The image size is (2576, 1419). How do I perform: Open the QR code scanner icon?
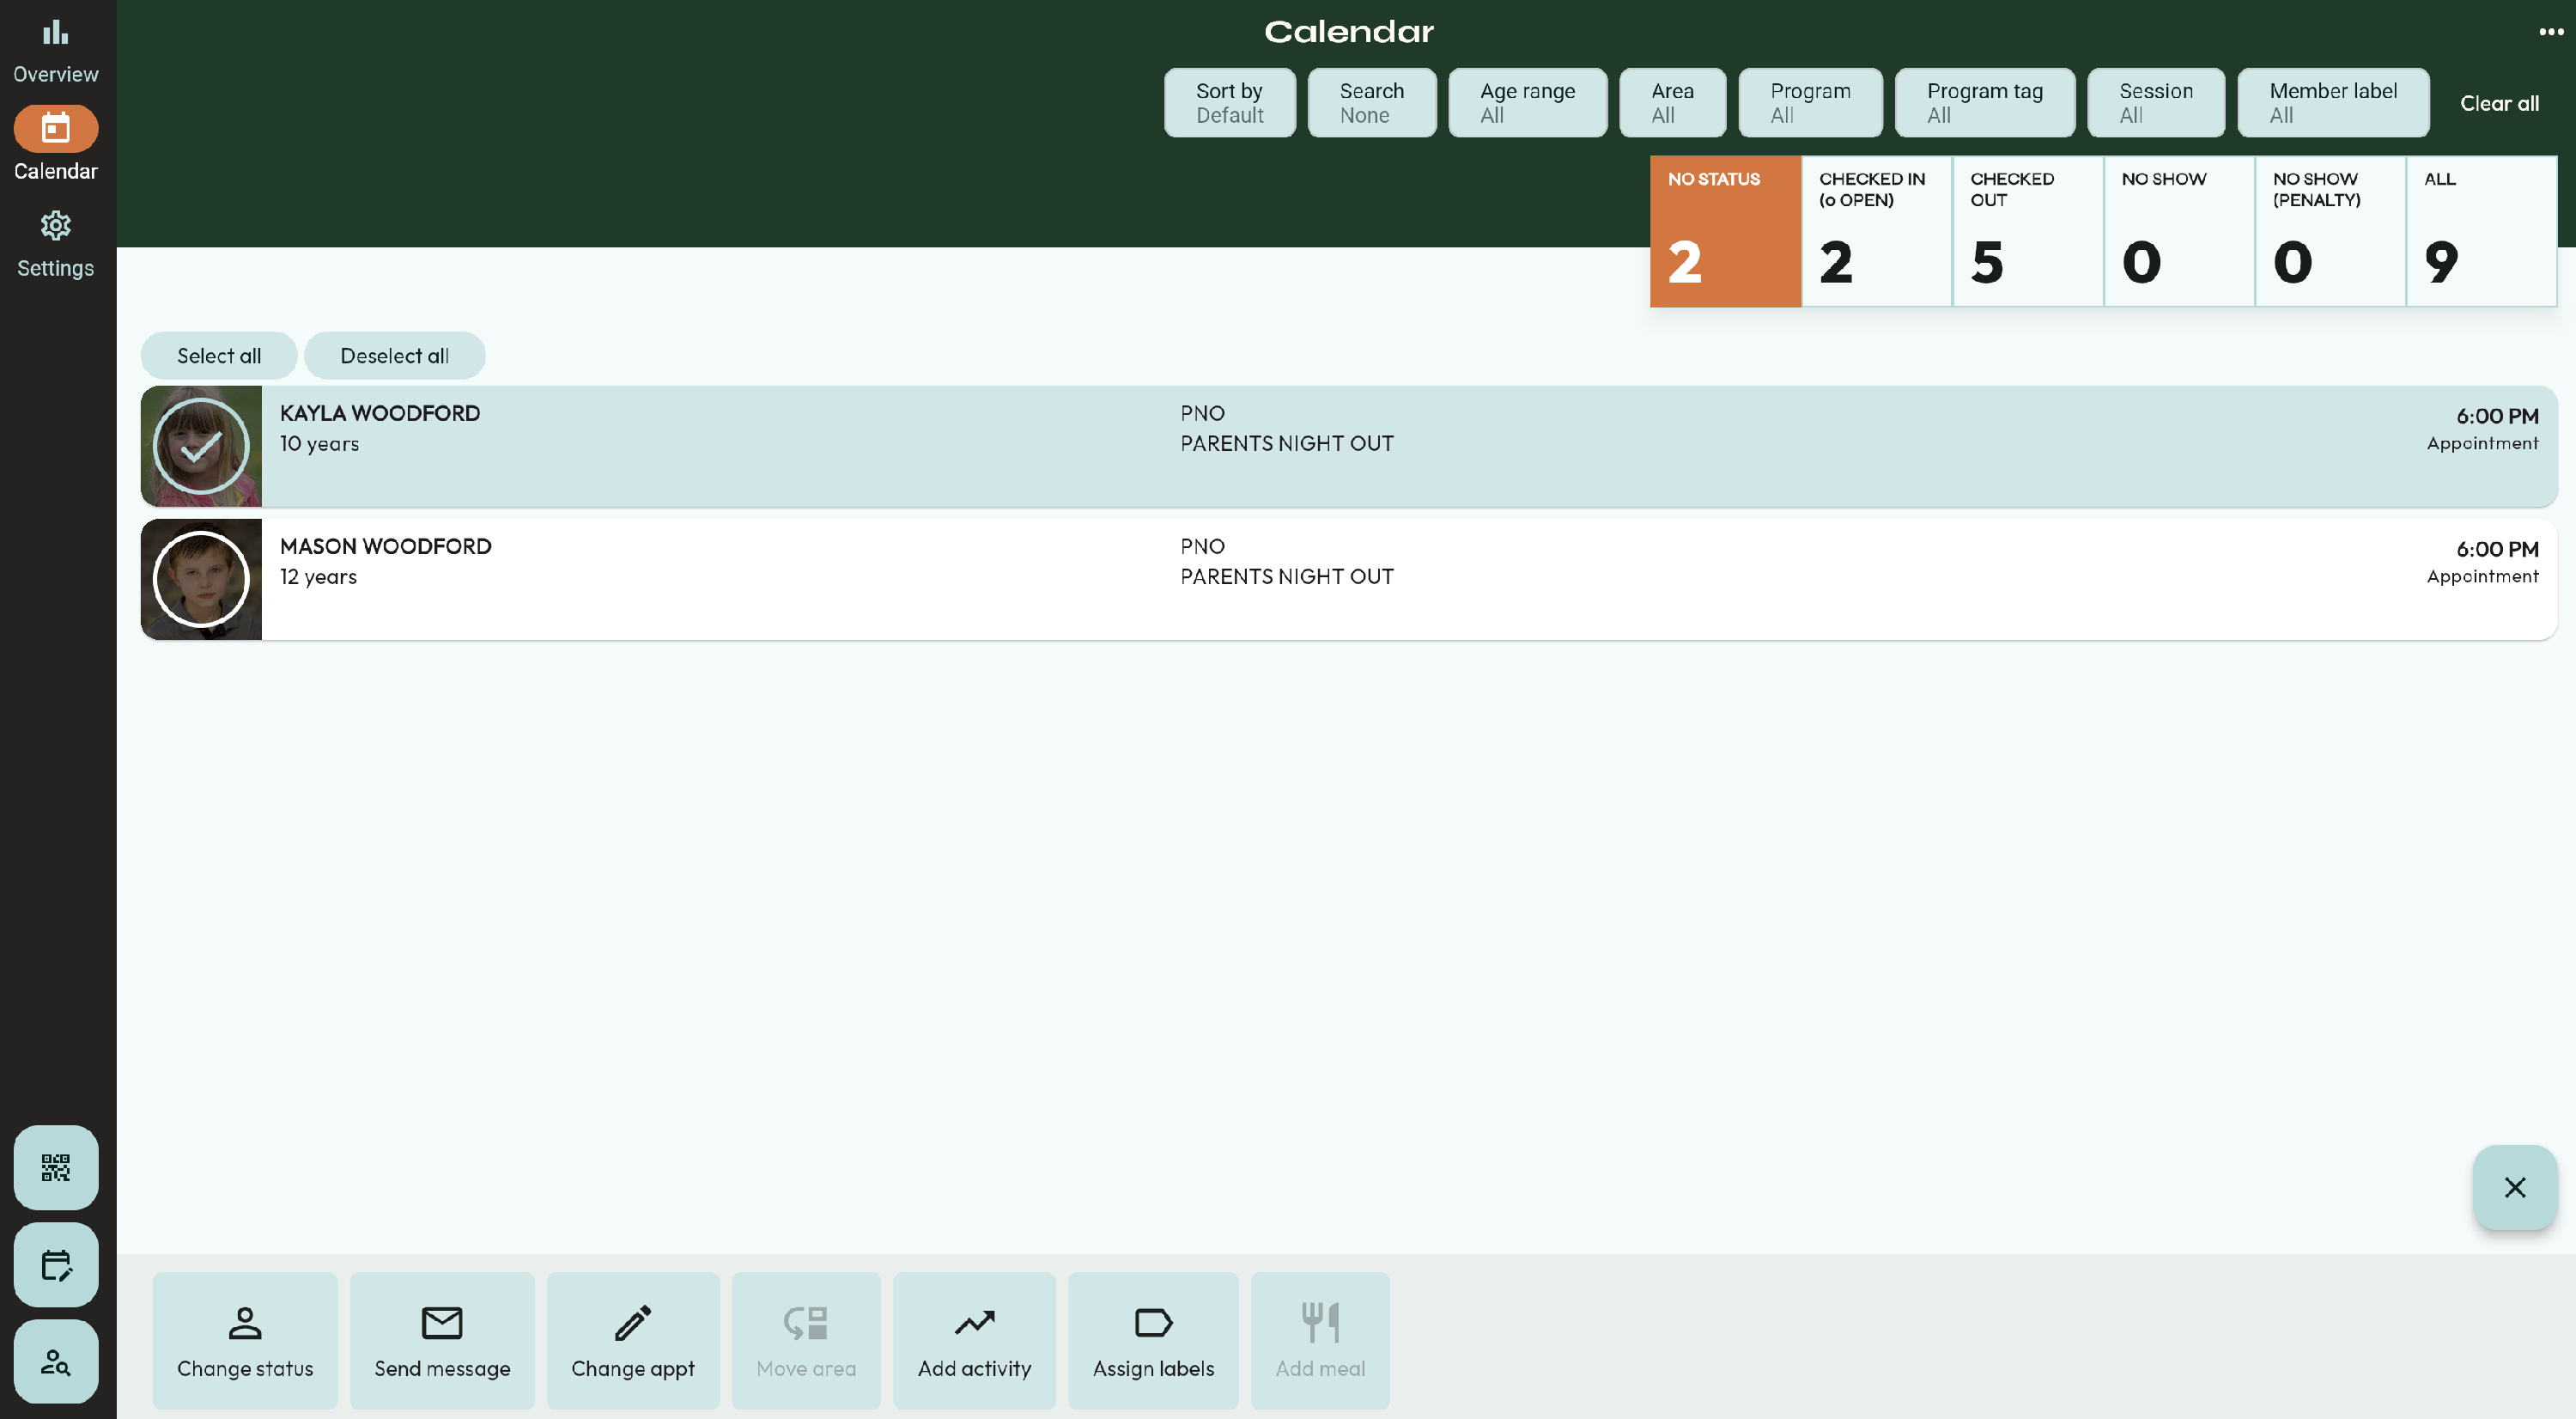pyautogui.click(x=56, y=1167)
